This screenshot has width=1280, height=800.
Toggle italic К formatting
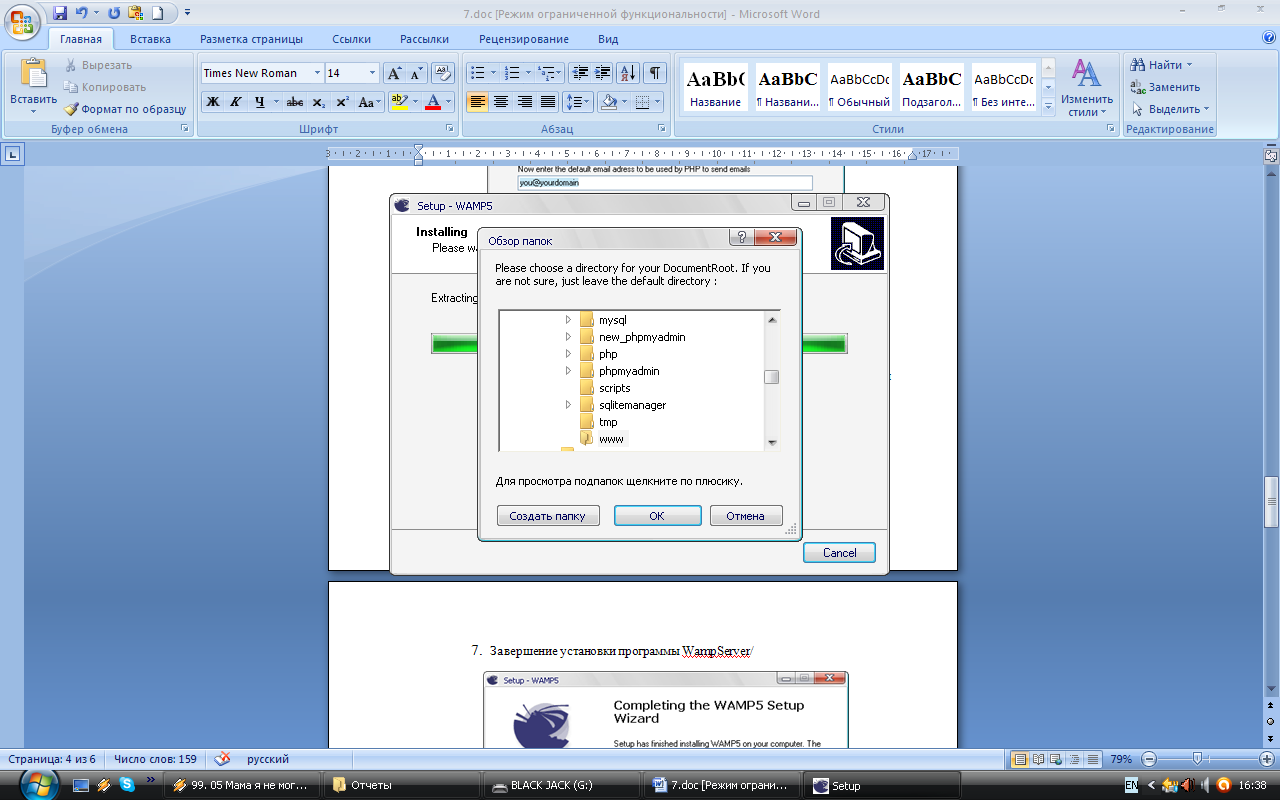236,102
